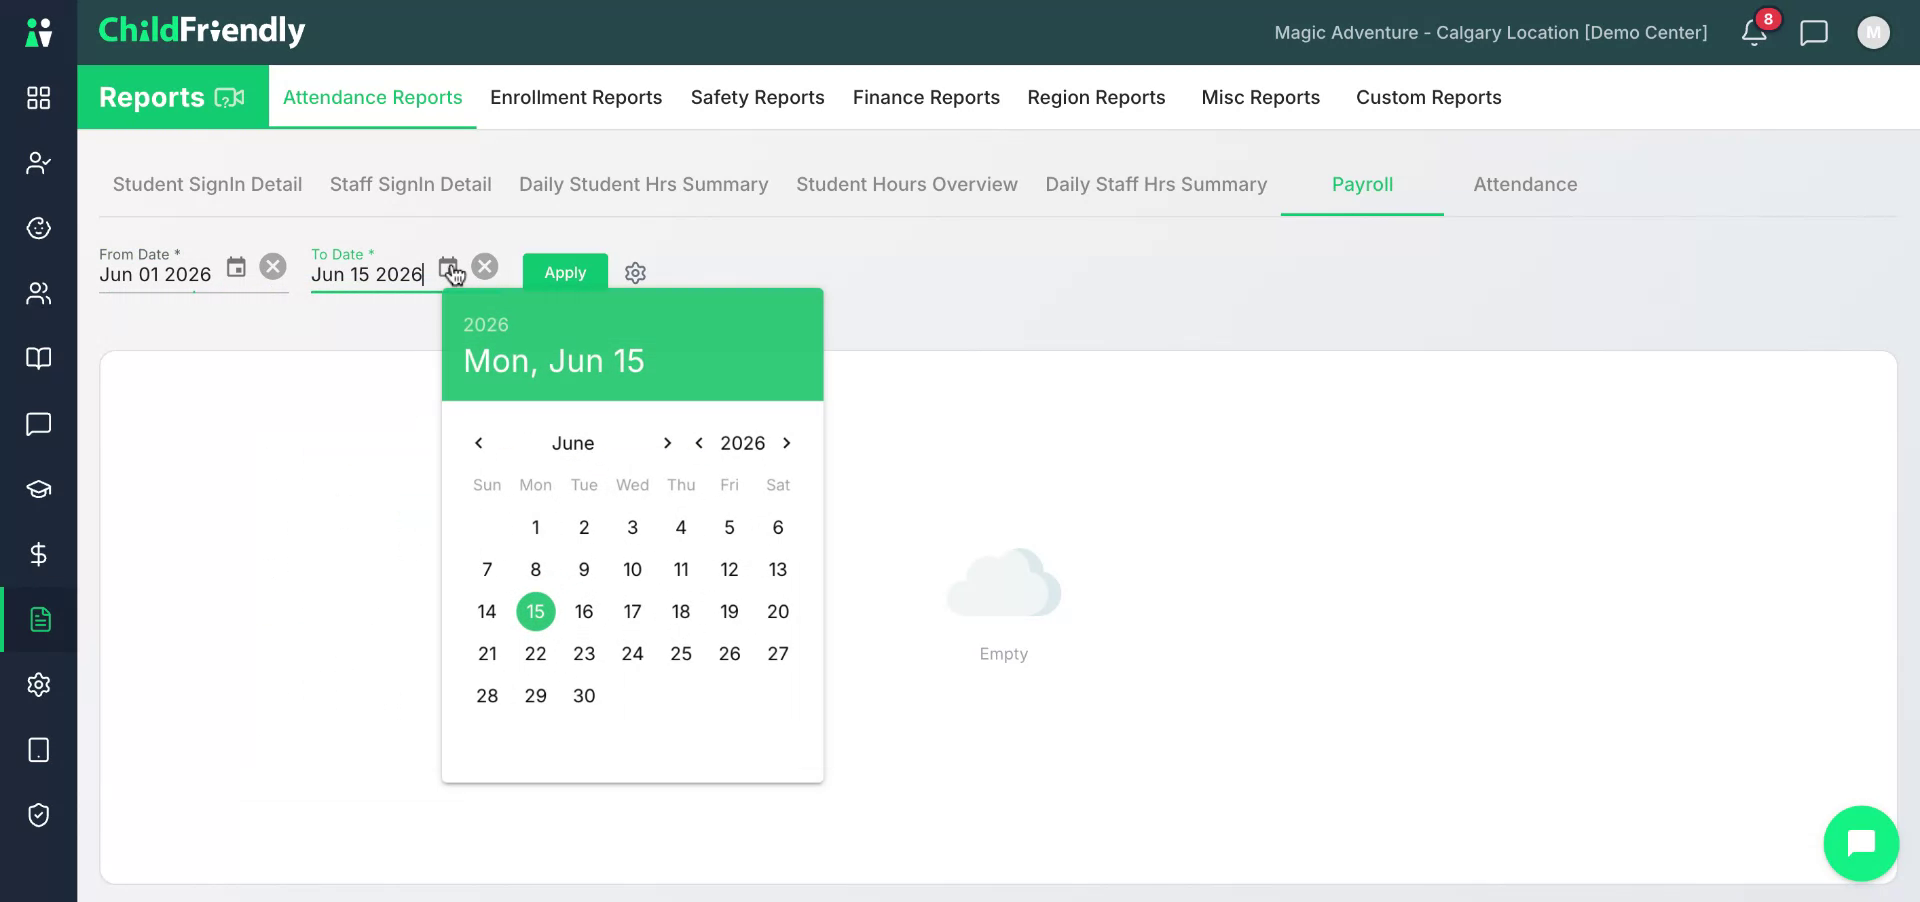Click the graduation cap icon in the sidebar
The image size is (1920, 902).
click(x=38, y=489)
